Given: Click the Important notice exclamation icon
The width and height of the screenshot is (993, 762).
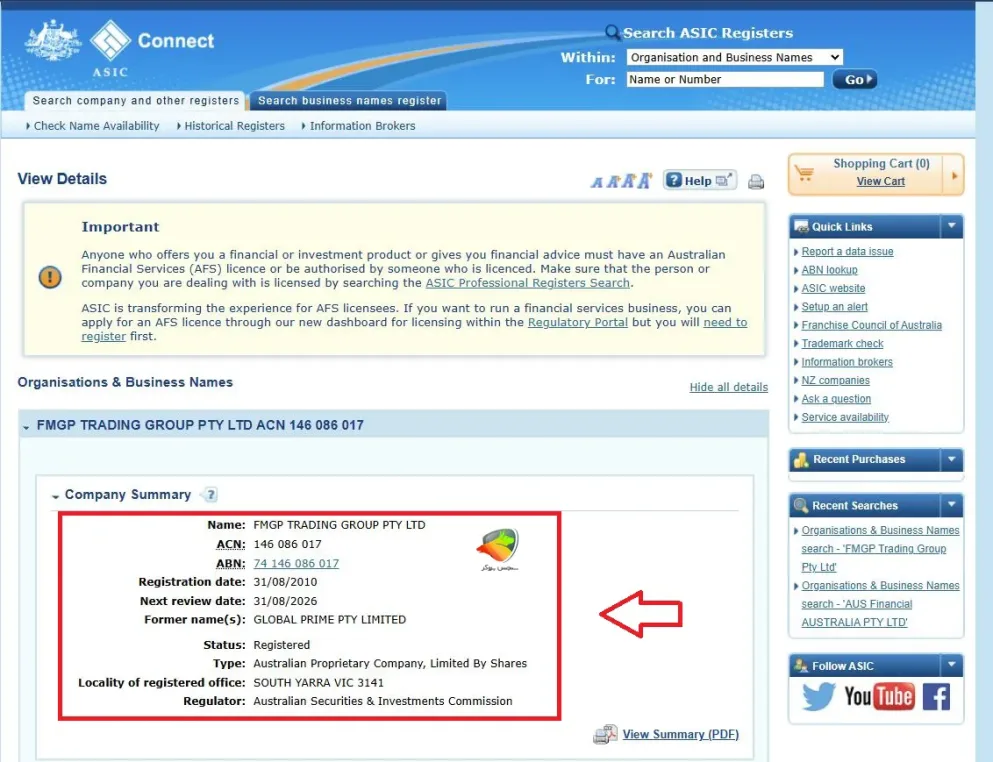Looking at the screenshot, I should 50,277.
